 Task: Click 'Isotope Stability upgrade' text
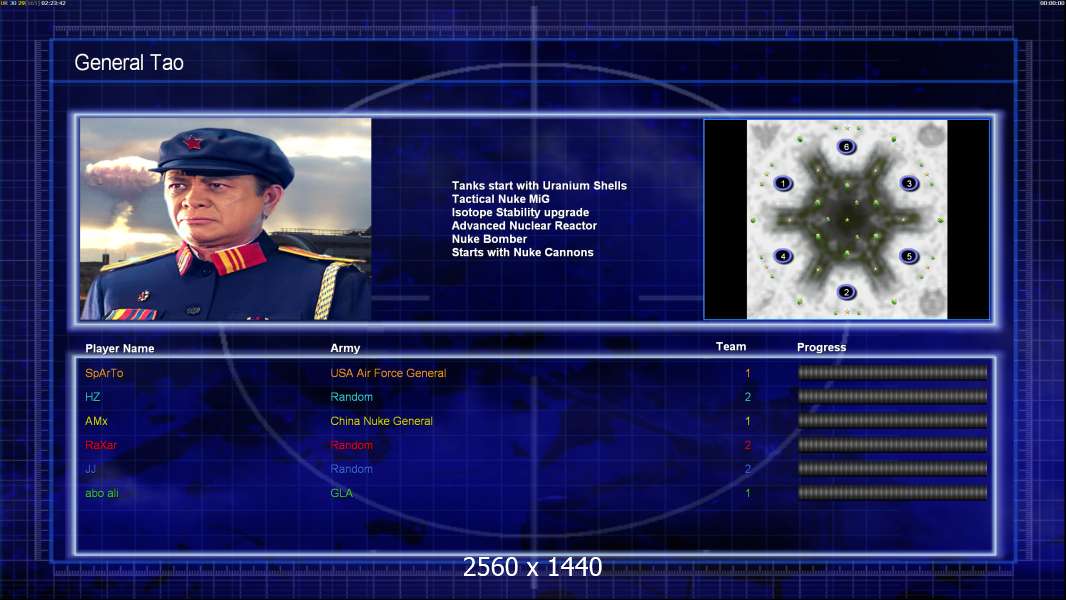click(520, 213)
